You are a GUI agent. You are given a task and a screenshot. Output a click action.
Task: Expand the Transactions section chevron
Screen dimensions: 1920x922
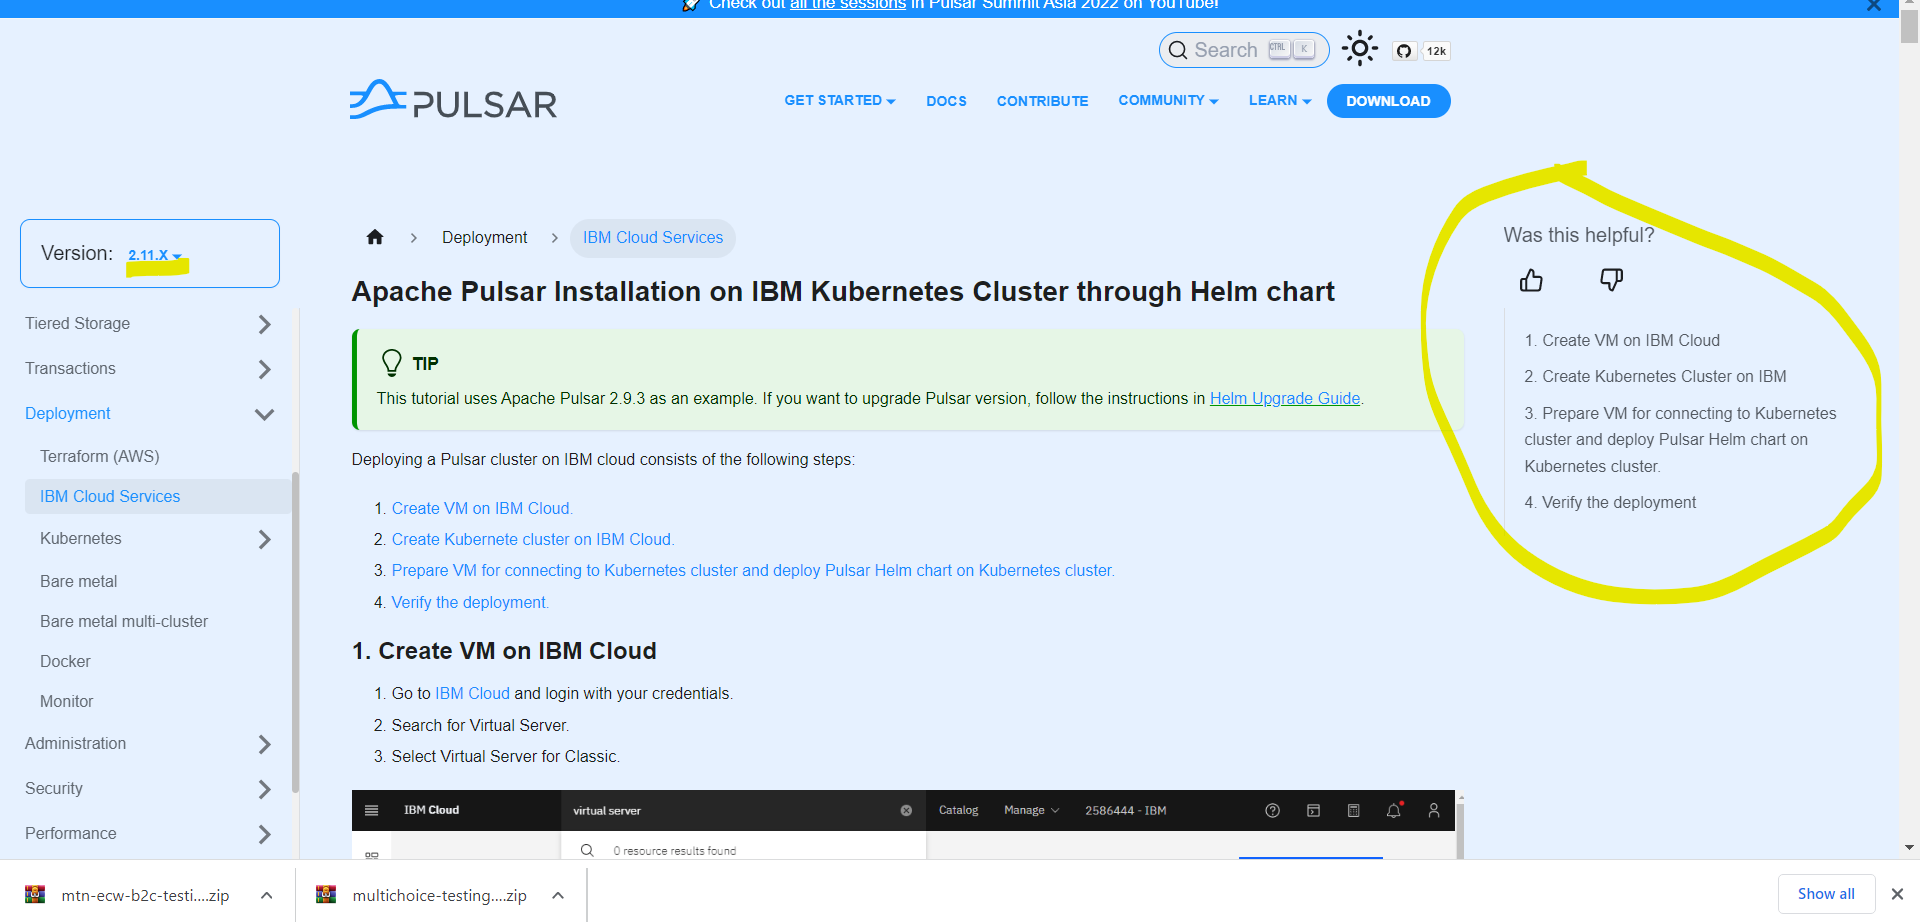tap(264, 369)
